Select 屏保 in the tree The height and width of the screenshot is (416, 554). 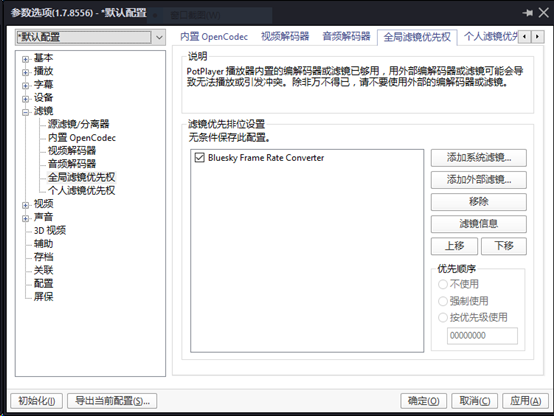click(x=43, y=297)
